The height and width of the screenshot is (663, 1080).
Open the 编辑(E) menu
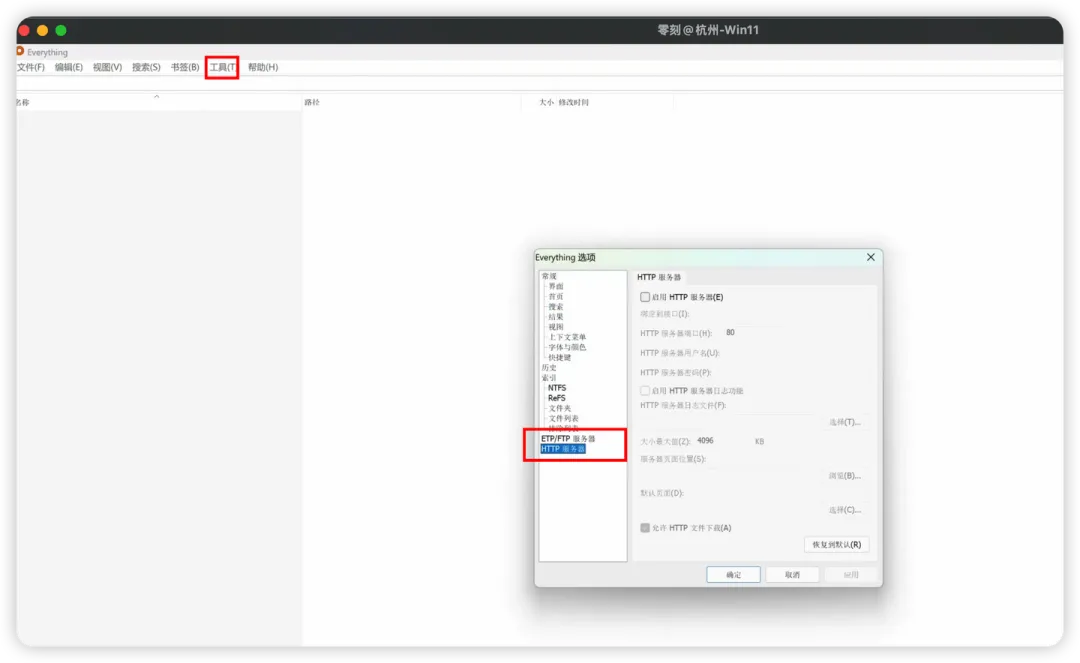pyautogui.click(x=68, y=67)
